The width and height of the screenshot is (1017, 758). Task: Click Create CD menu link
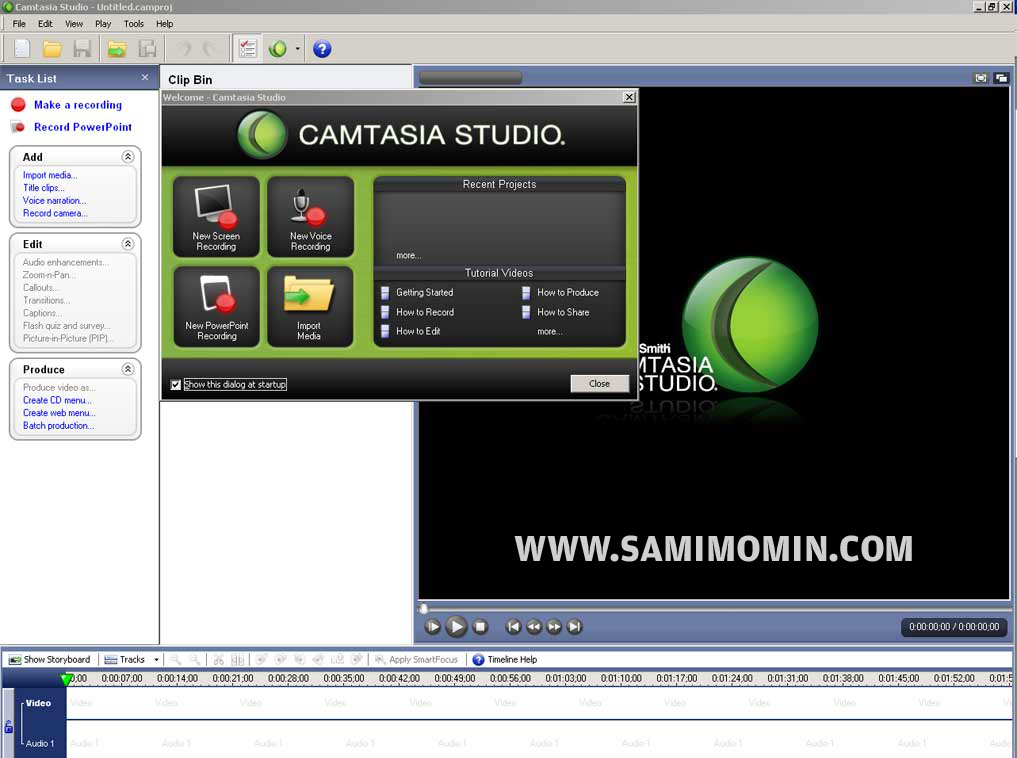click(x=57, y=400)
